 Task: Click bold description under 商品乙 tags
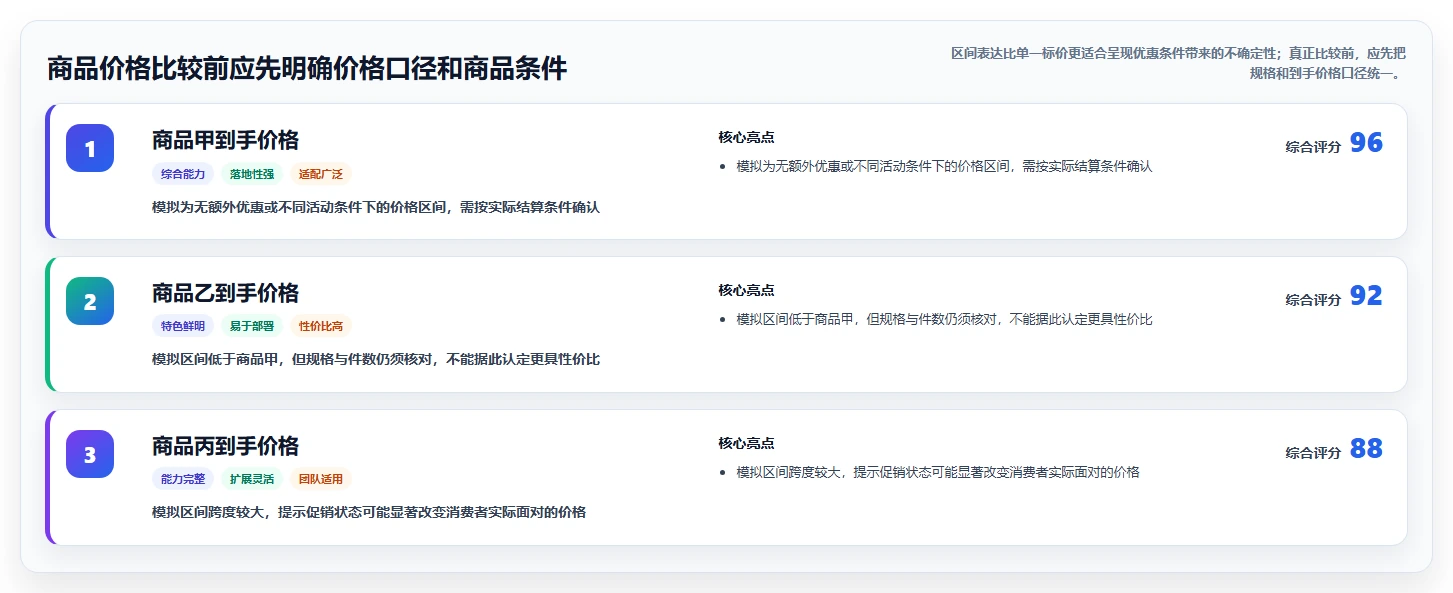[x=376, y=359]
